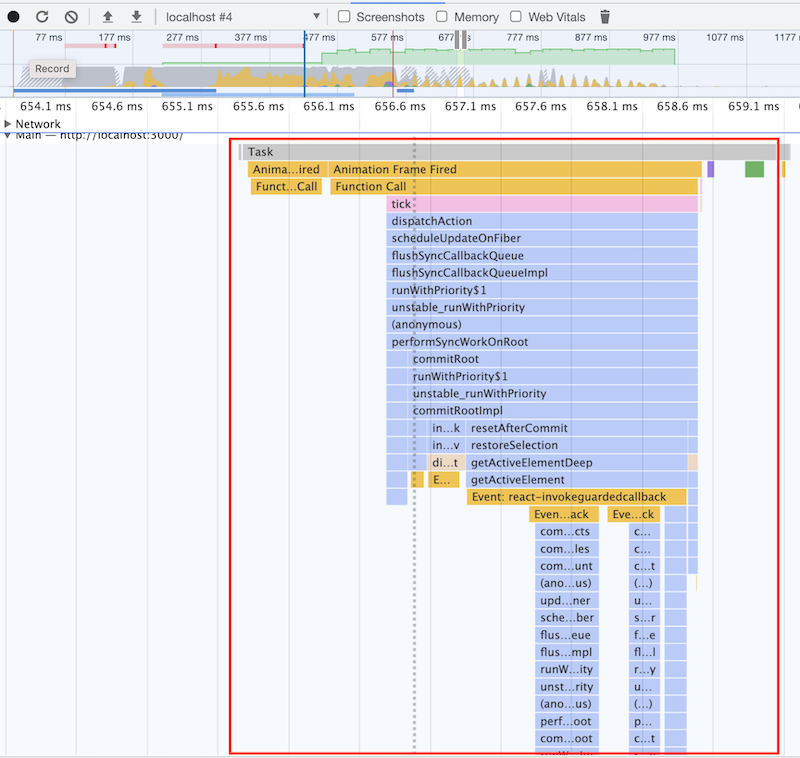Click the 577 ms overview timeline marker
The height and width of the screenshot is (758, 800).
coord(387,37)
